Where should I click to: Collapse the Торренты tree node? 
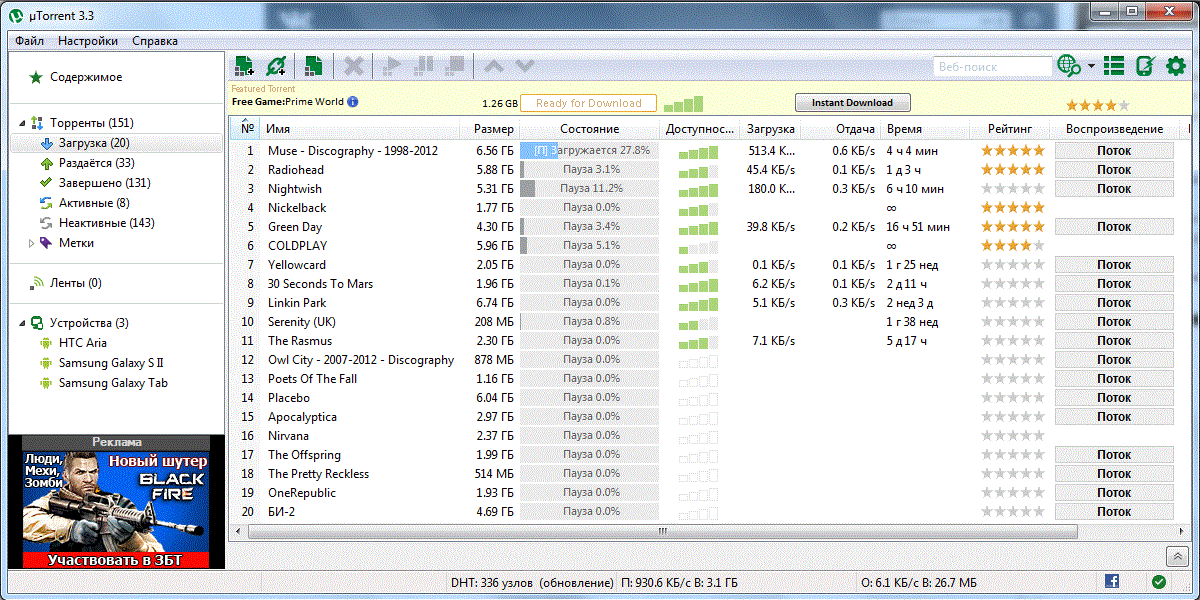[22, 123]
